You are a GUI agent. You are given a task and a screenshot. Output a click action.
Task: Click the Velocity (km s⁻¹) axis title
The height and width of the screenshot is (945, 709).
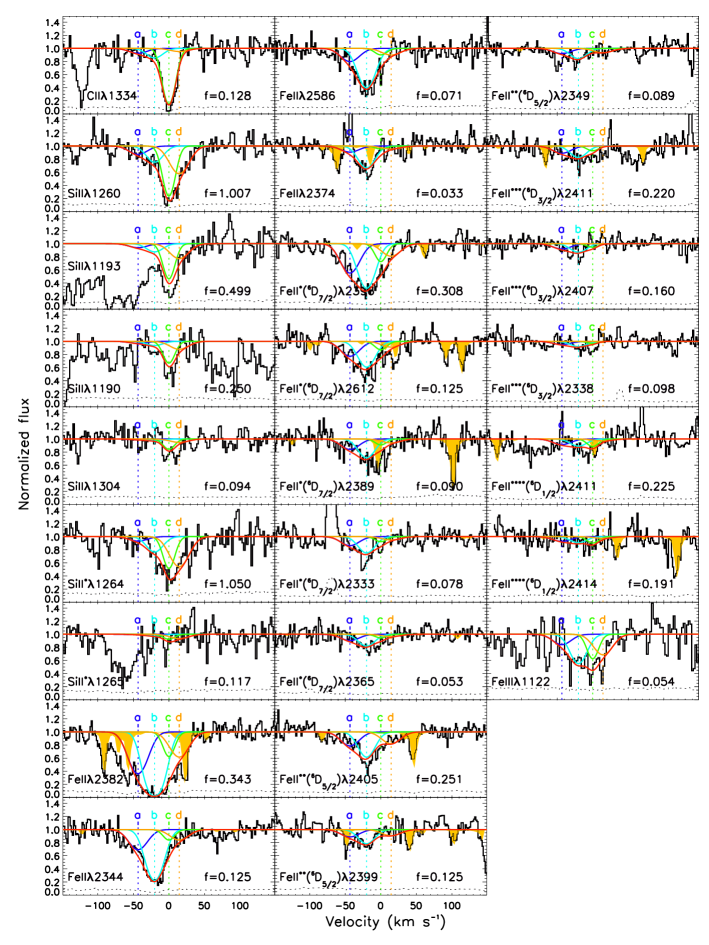pos(385,921)
